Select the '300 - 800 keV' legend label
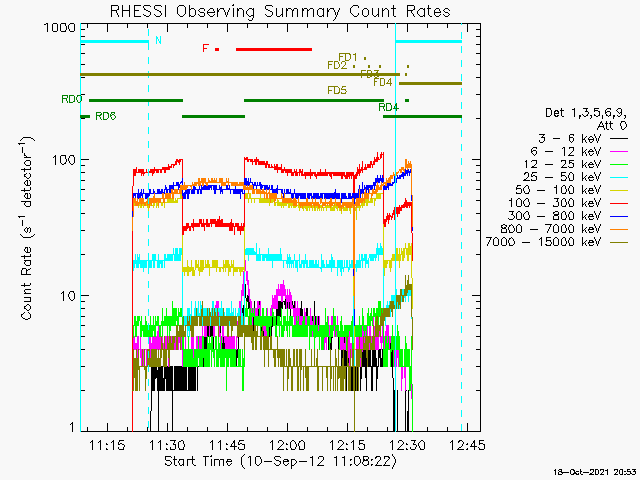Viewport: 640px width, 480px height. coord(555,216)
